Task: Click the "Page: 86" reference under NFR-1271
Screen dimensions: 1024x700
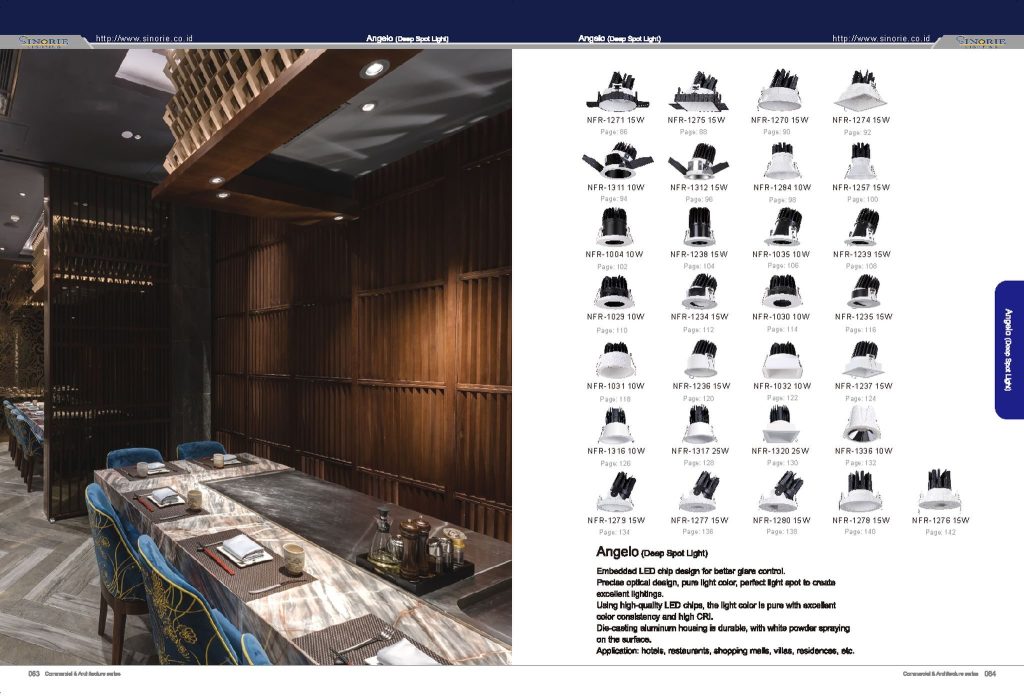Action: pyautogui.click(x=614, y=132)
